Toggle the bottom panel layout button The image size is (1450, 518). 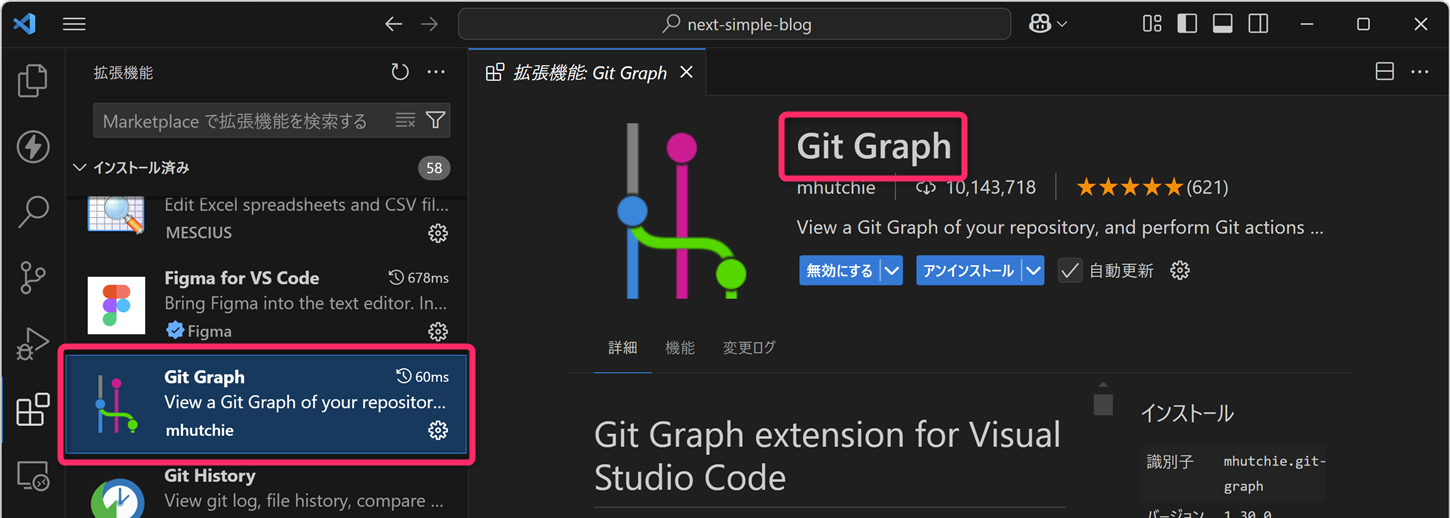click(x=1222, y=24)
